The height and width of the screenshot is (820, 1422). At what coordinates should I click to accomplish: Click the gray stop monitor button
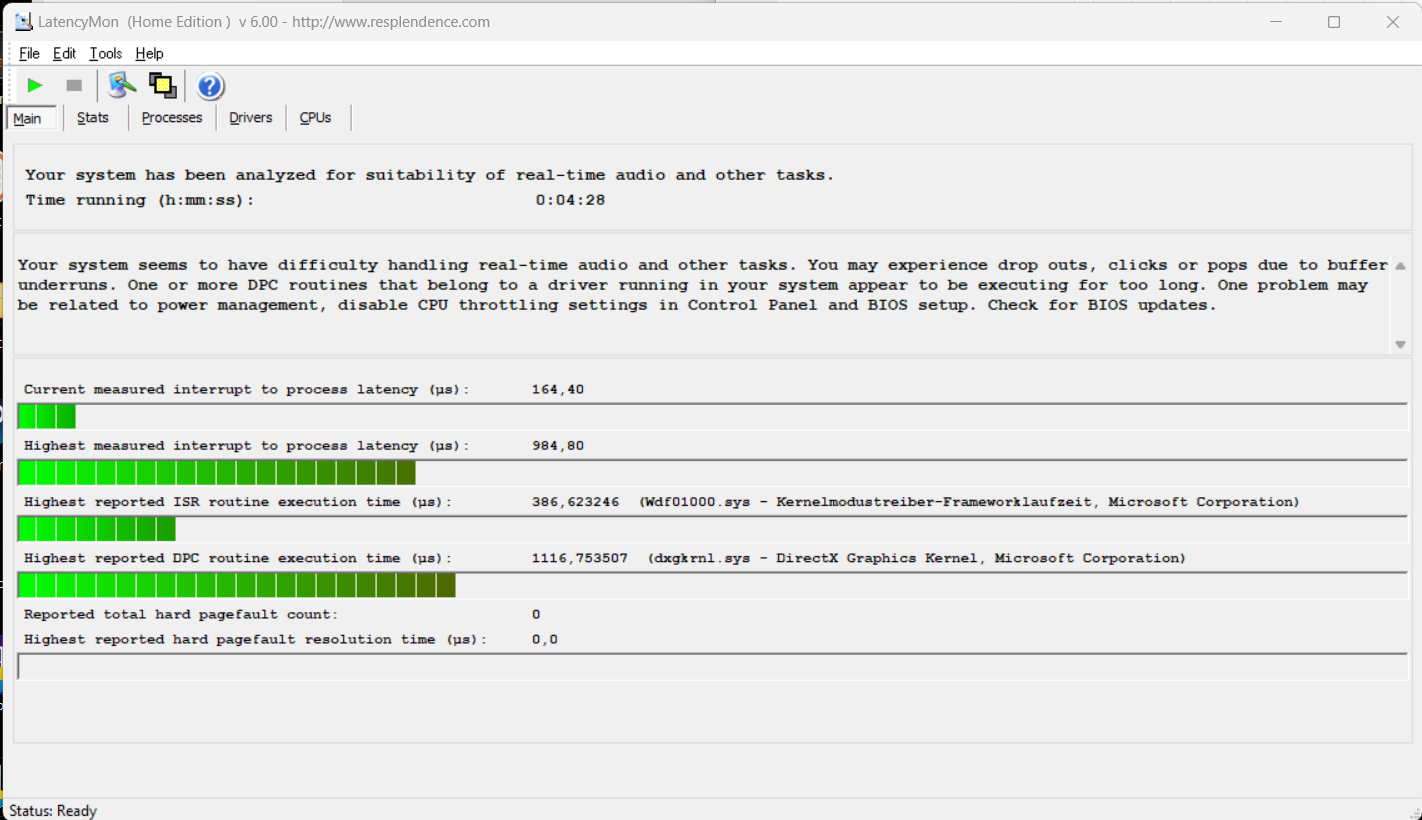tap(74, 86)
